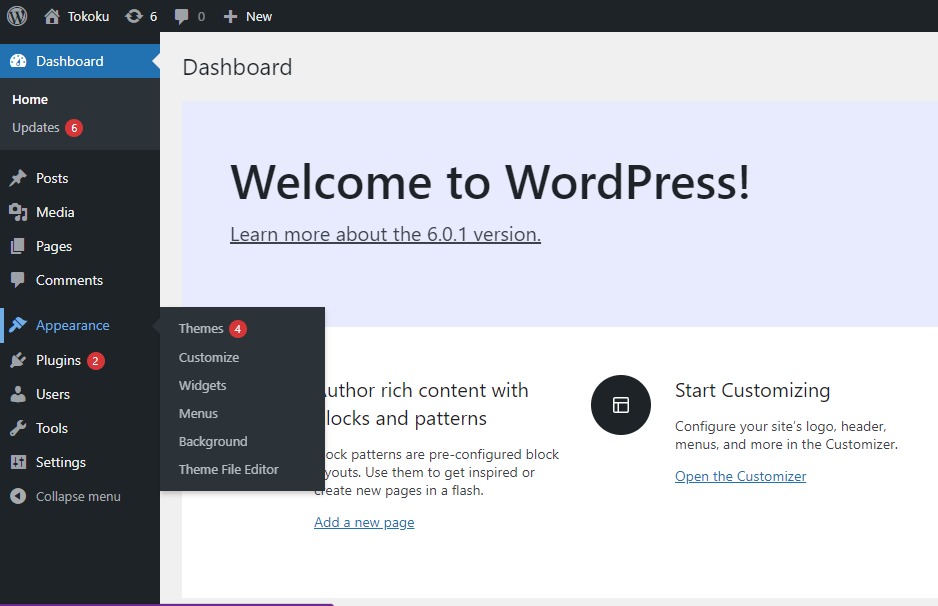Open Theme File Editor from the submenu

pyautogui.click(x=229, y=470)
